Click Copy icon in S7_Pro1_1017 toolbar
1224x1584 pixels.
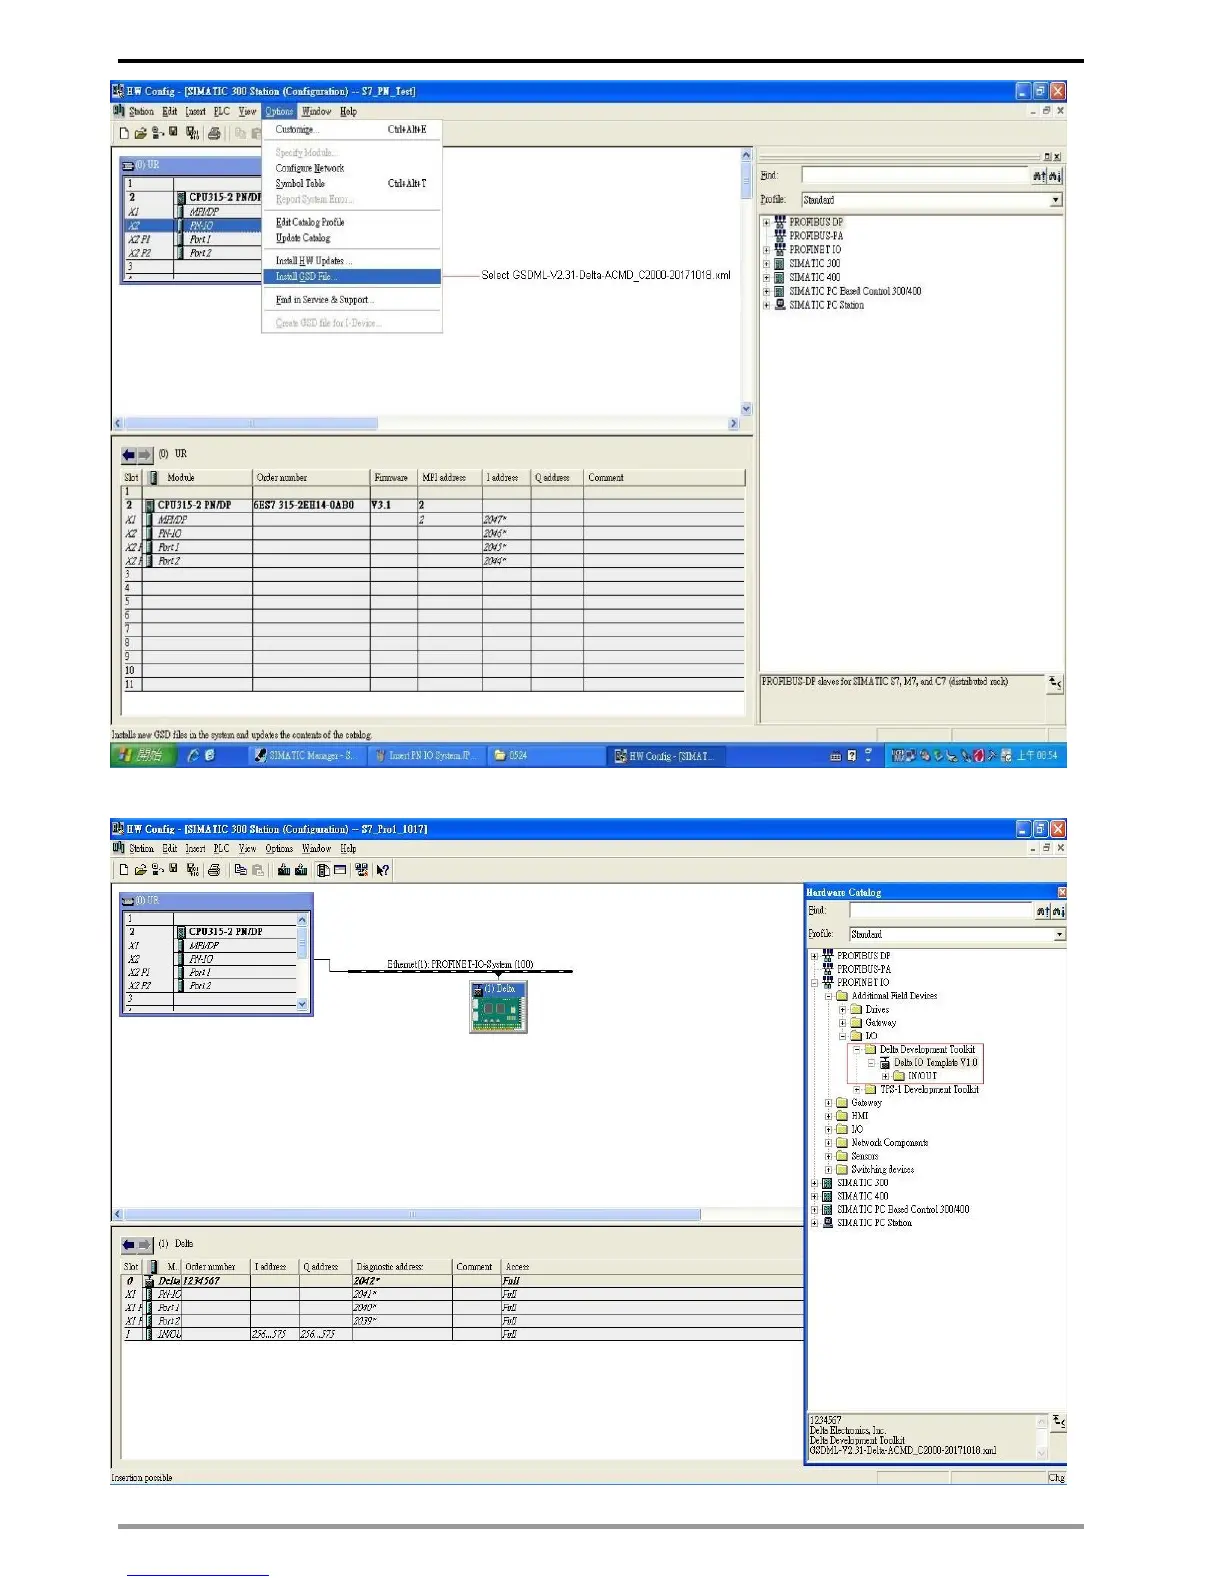240,870
